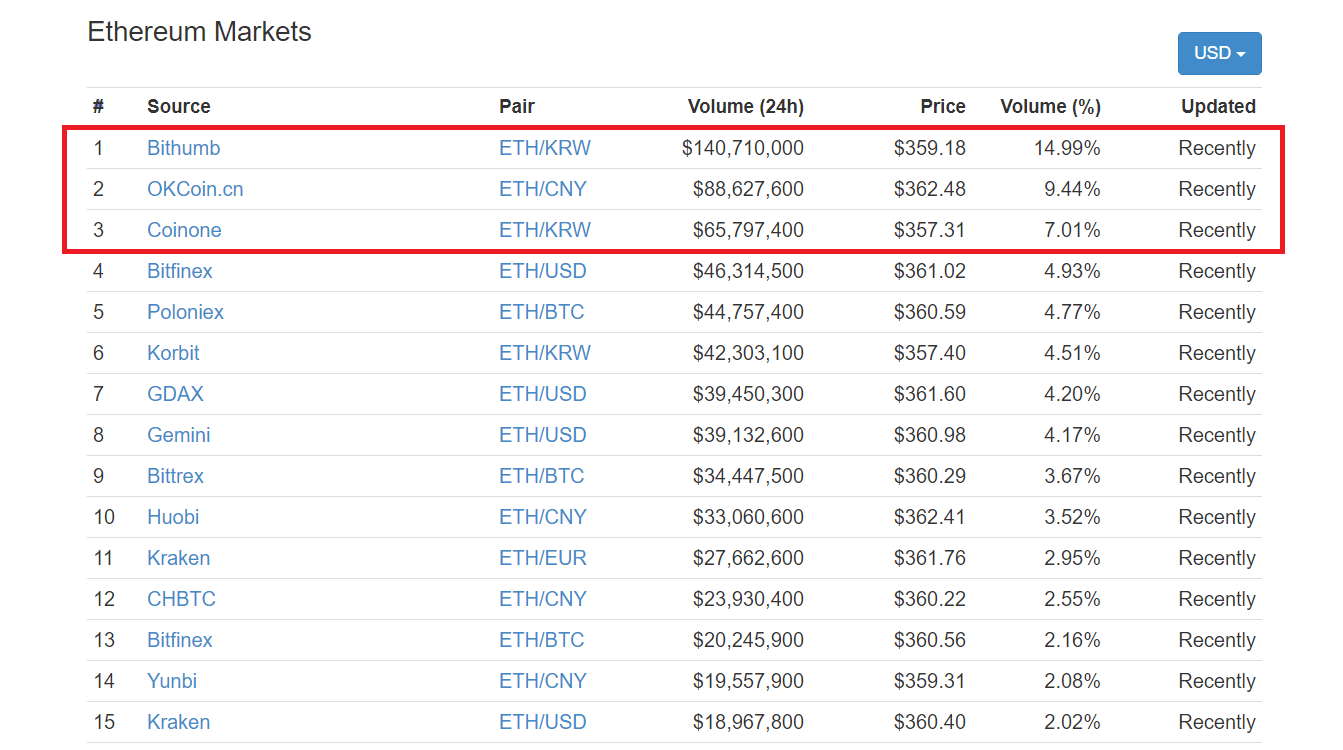Click Bithumb's ETH/KRW pair link
The image size is (1343, 750).
544,148
